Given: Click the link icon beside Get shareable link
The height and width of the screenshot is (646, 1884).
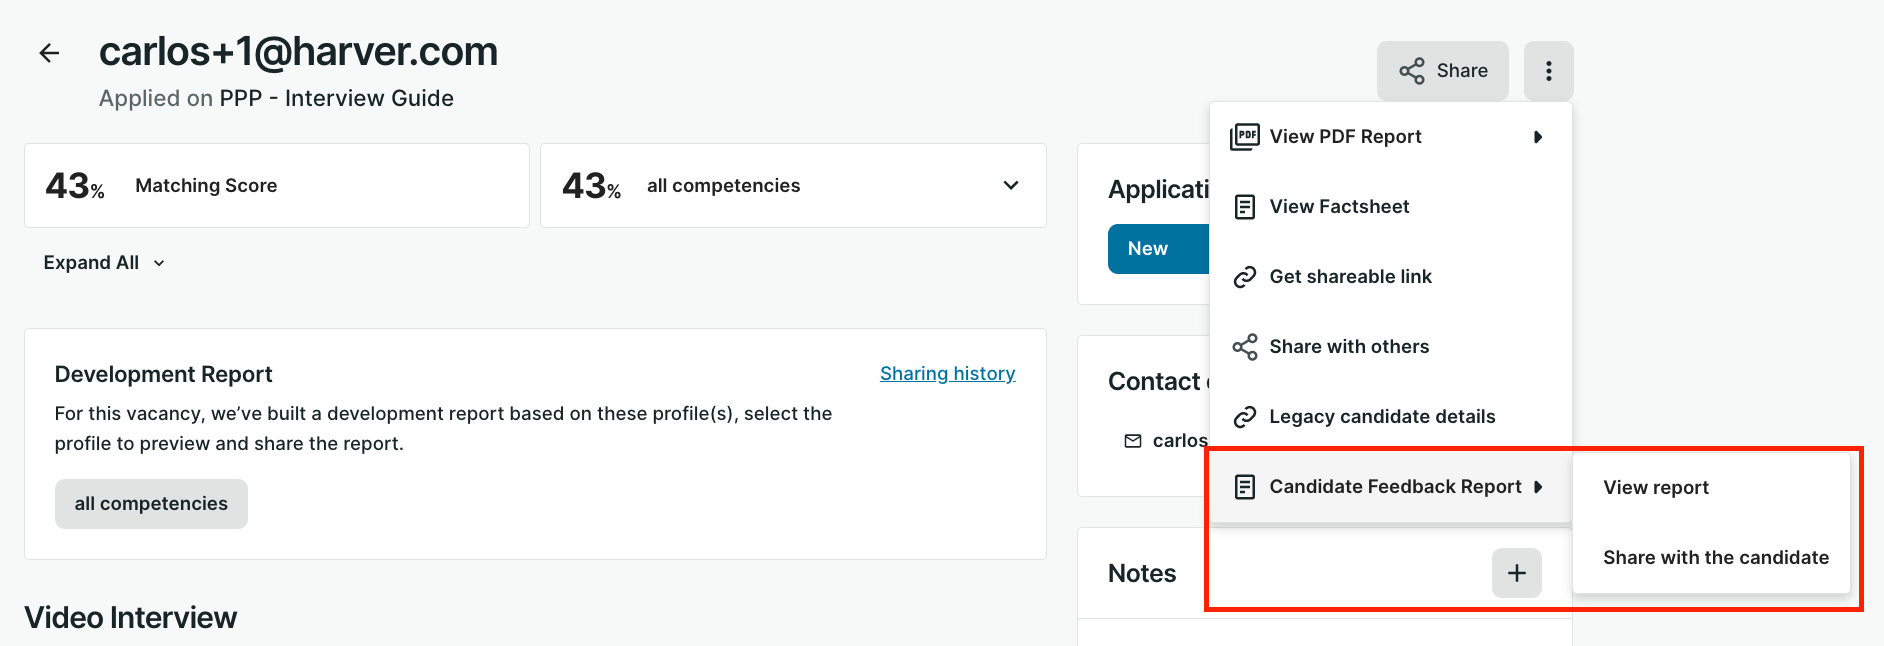Looking at the screenshot, I should tap(1245, 277).
